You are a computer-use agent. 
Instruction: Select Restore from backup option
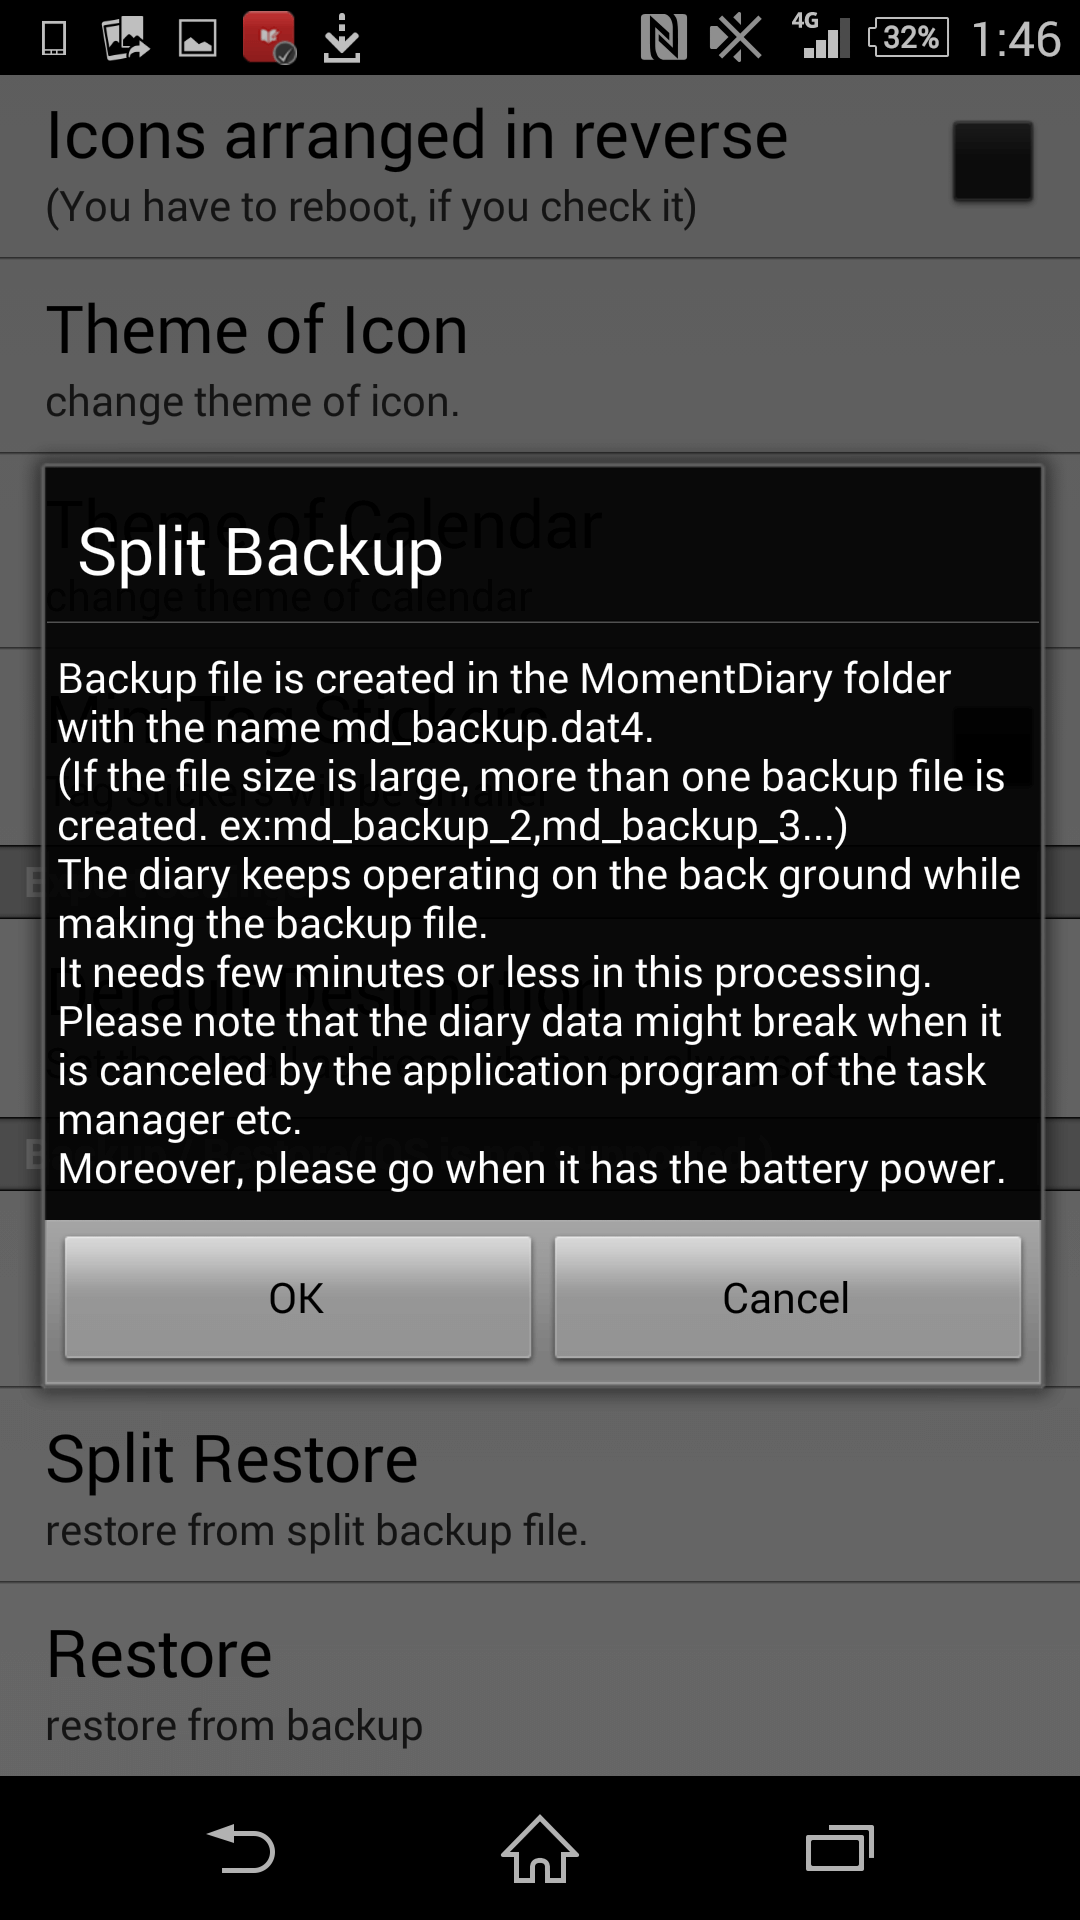click(540, 1680)
